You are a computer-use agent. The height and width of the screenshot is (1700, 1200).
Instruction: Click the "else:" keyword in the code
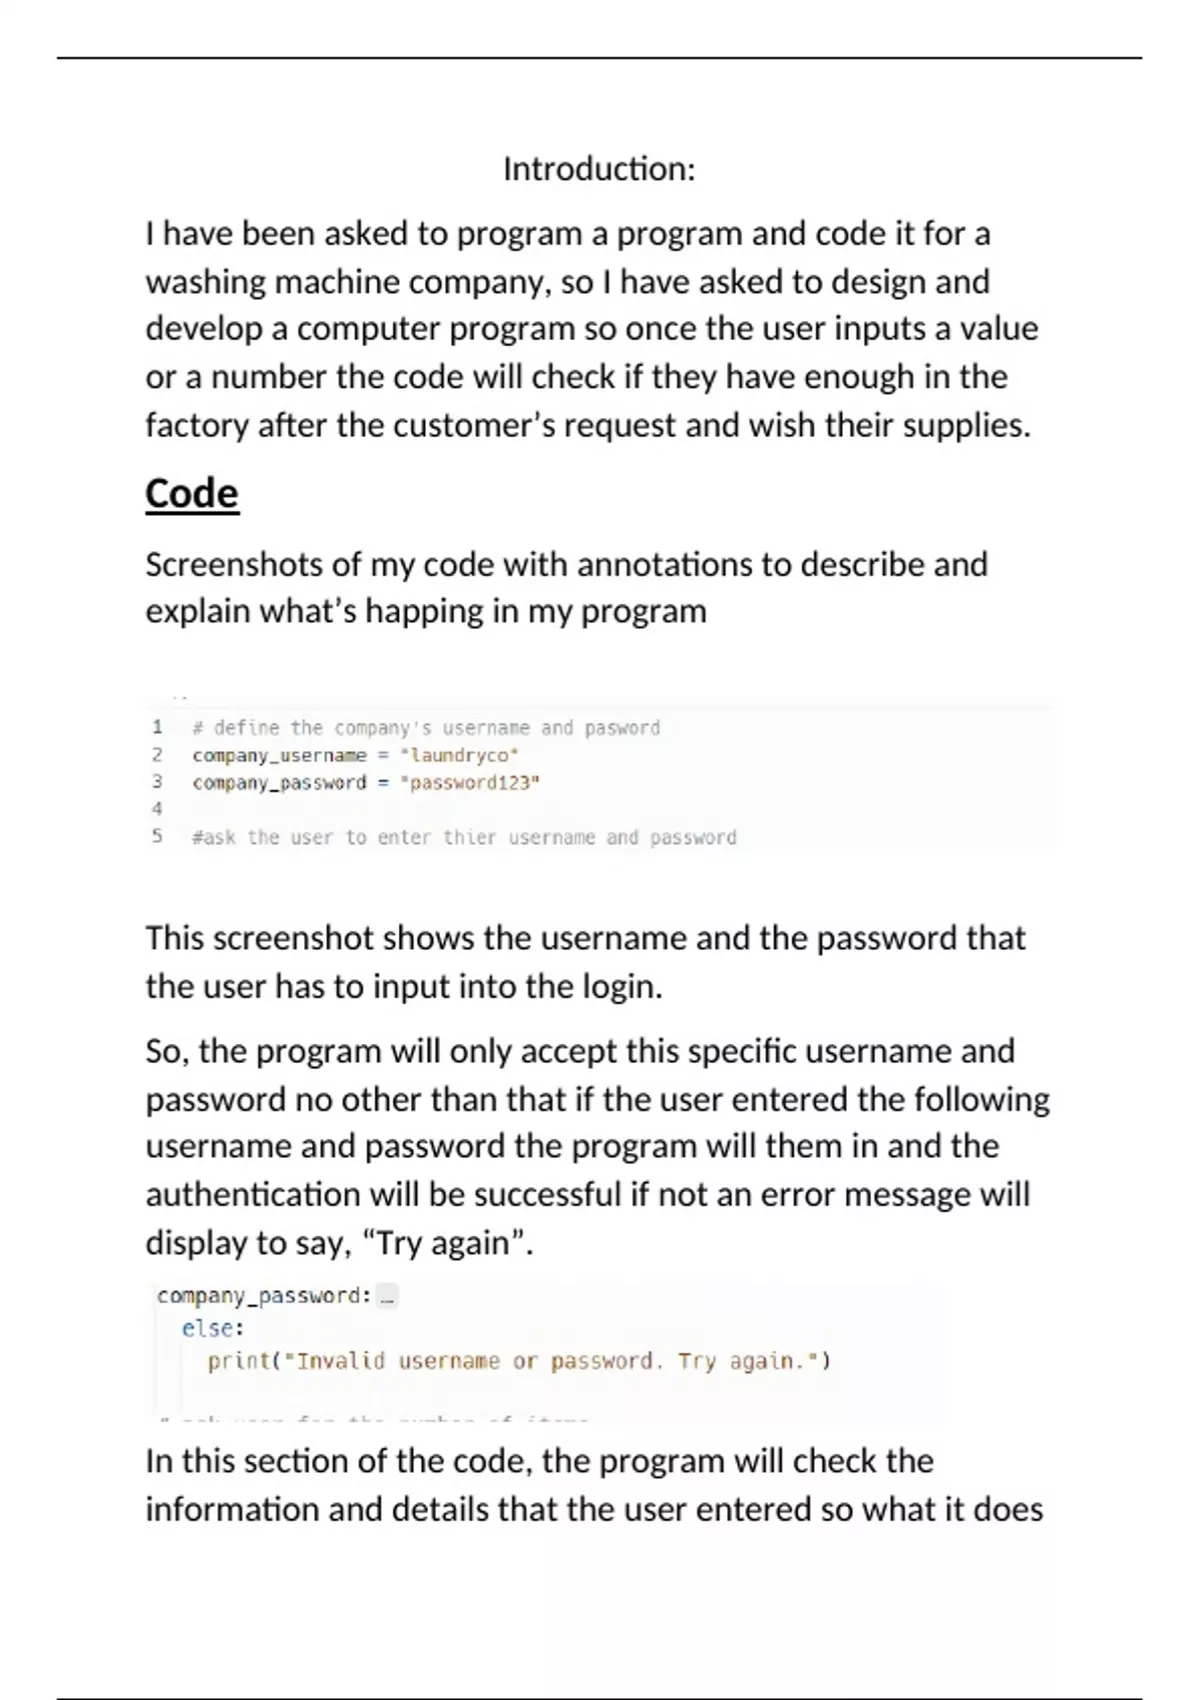click(212, 1328)
